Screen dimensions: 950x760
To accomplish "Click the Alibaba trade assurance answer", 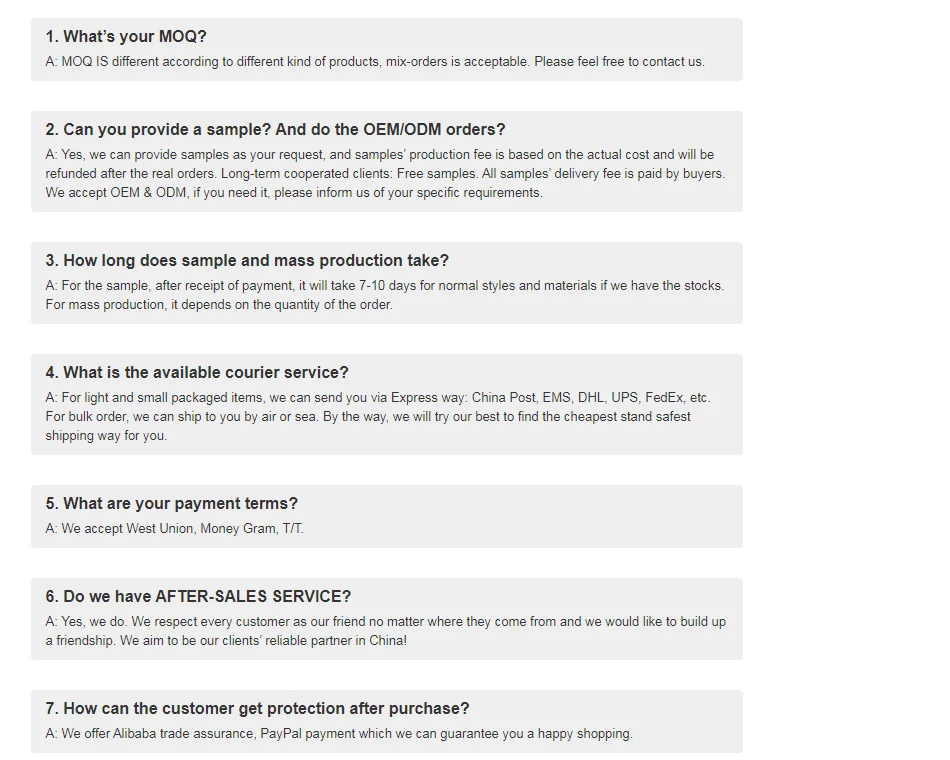I will (339, 734).
